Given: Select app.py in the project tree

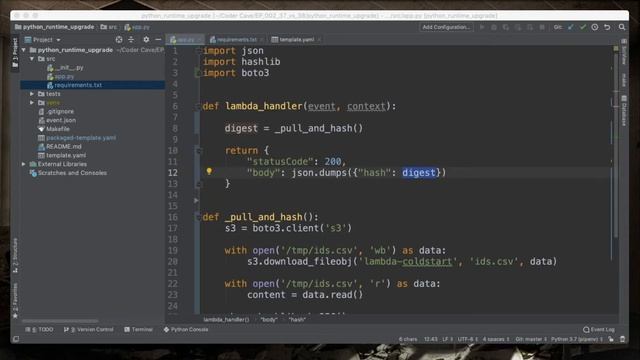Looking at the screenshot, I should tap(61, 76).
